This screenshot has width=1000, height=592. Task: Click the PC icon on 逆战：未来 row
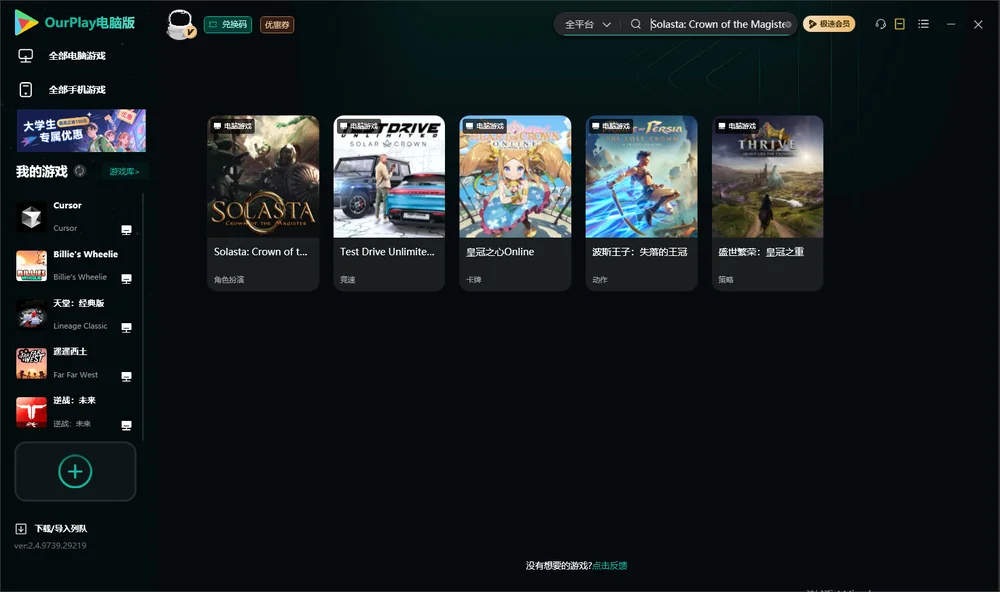click(x=126, y=426)
